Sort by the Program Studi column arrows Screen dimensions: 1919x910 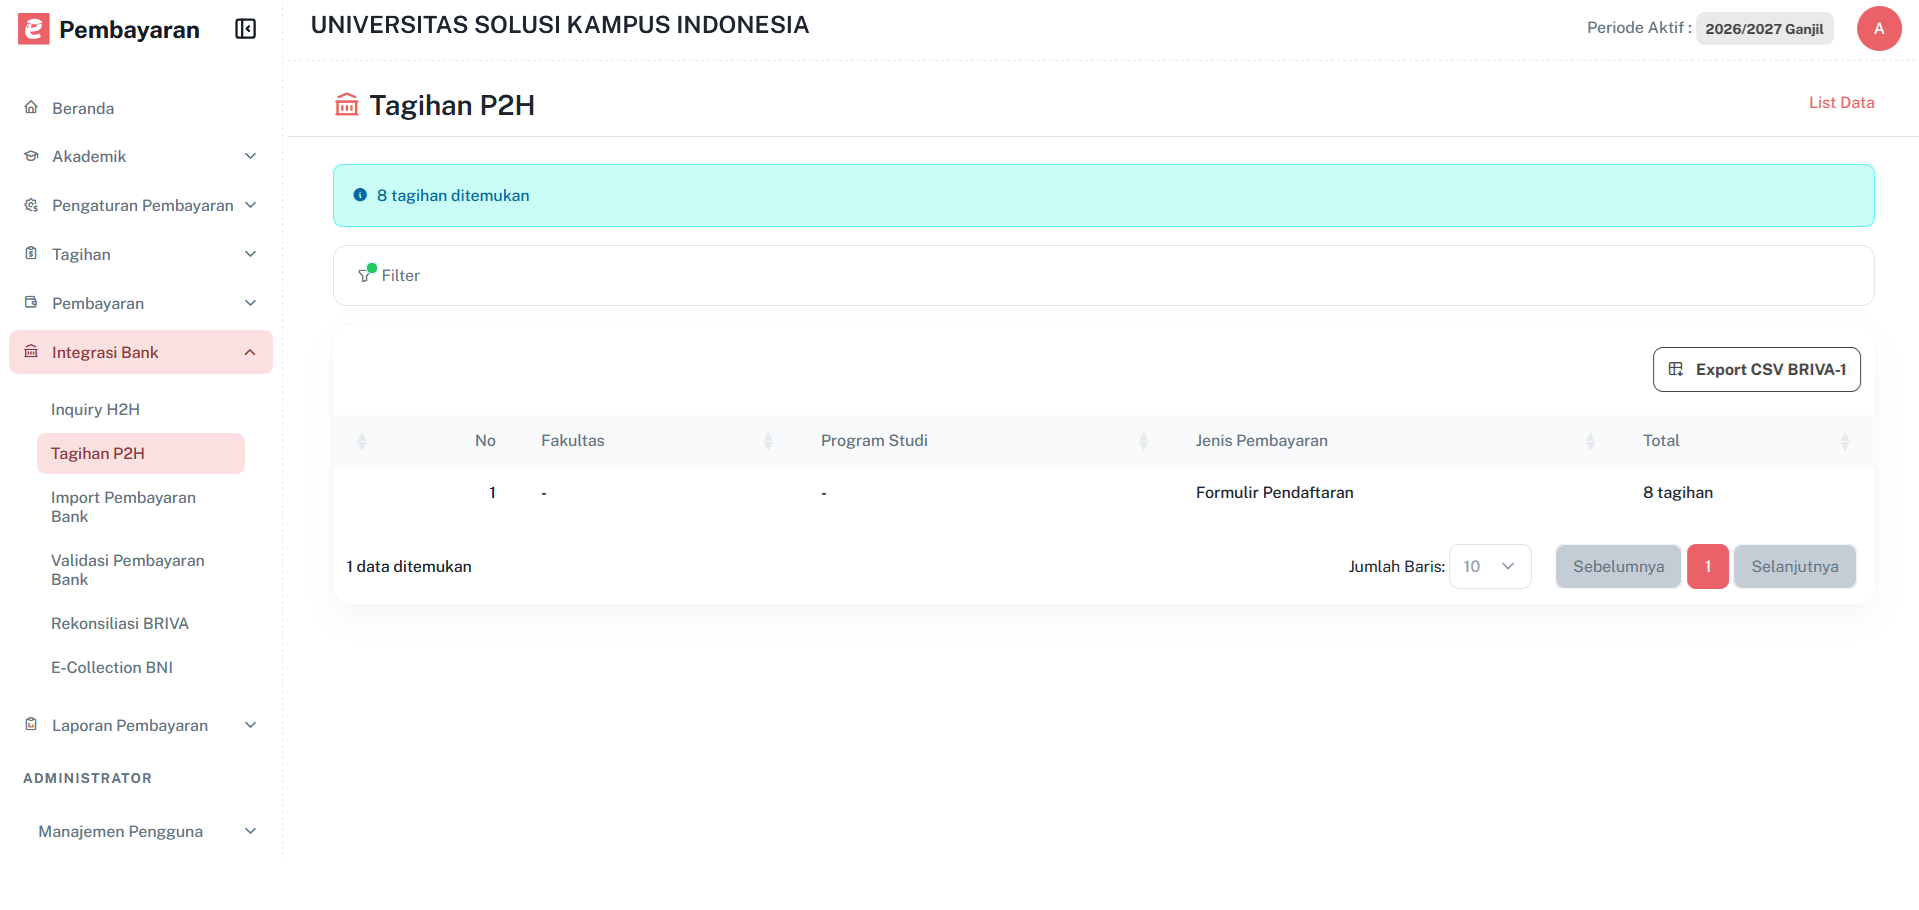[1143, 441]
